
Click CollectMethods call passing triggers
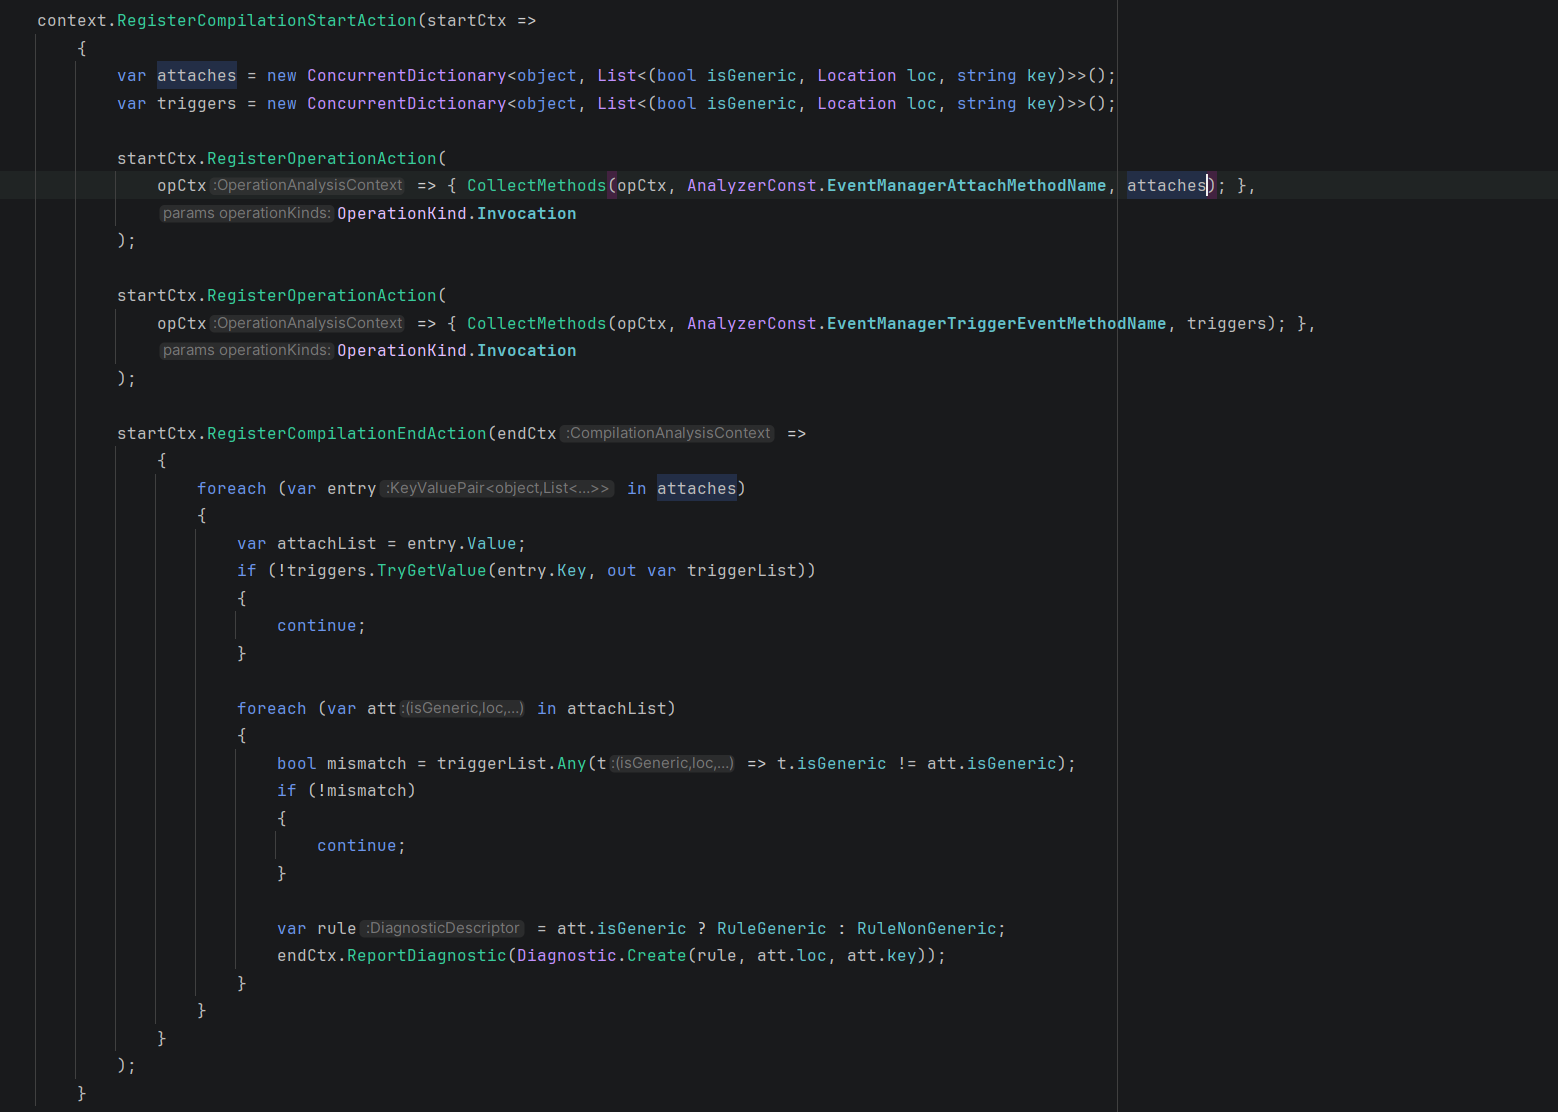(537, 323)
